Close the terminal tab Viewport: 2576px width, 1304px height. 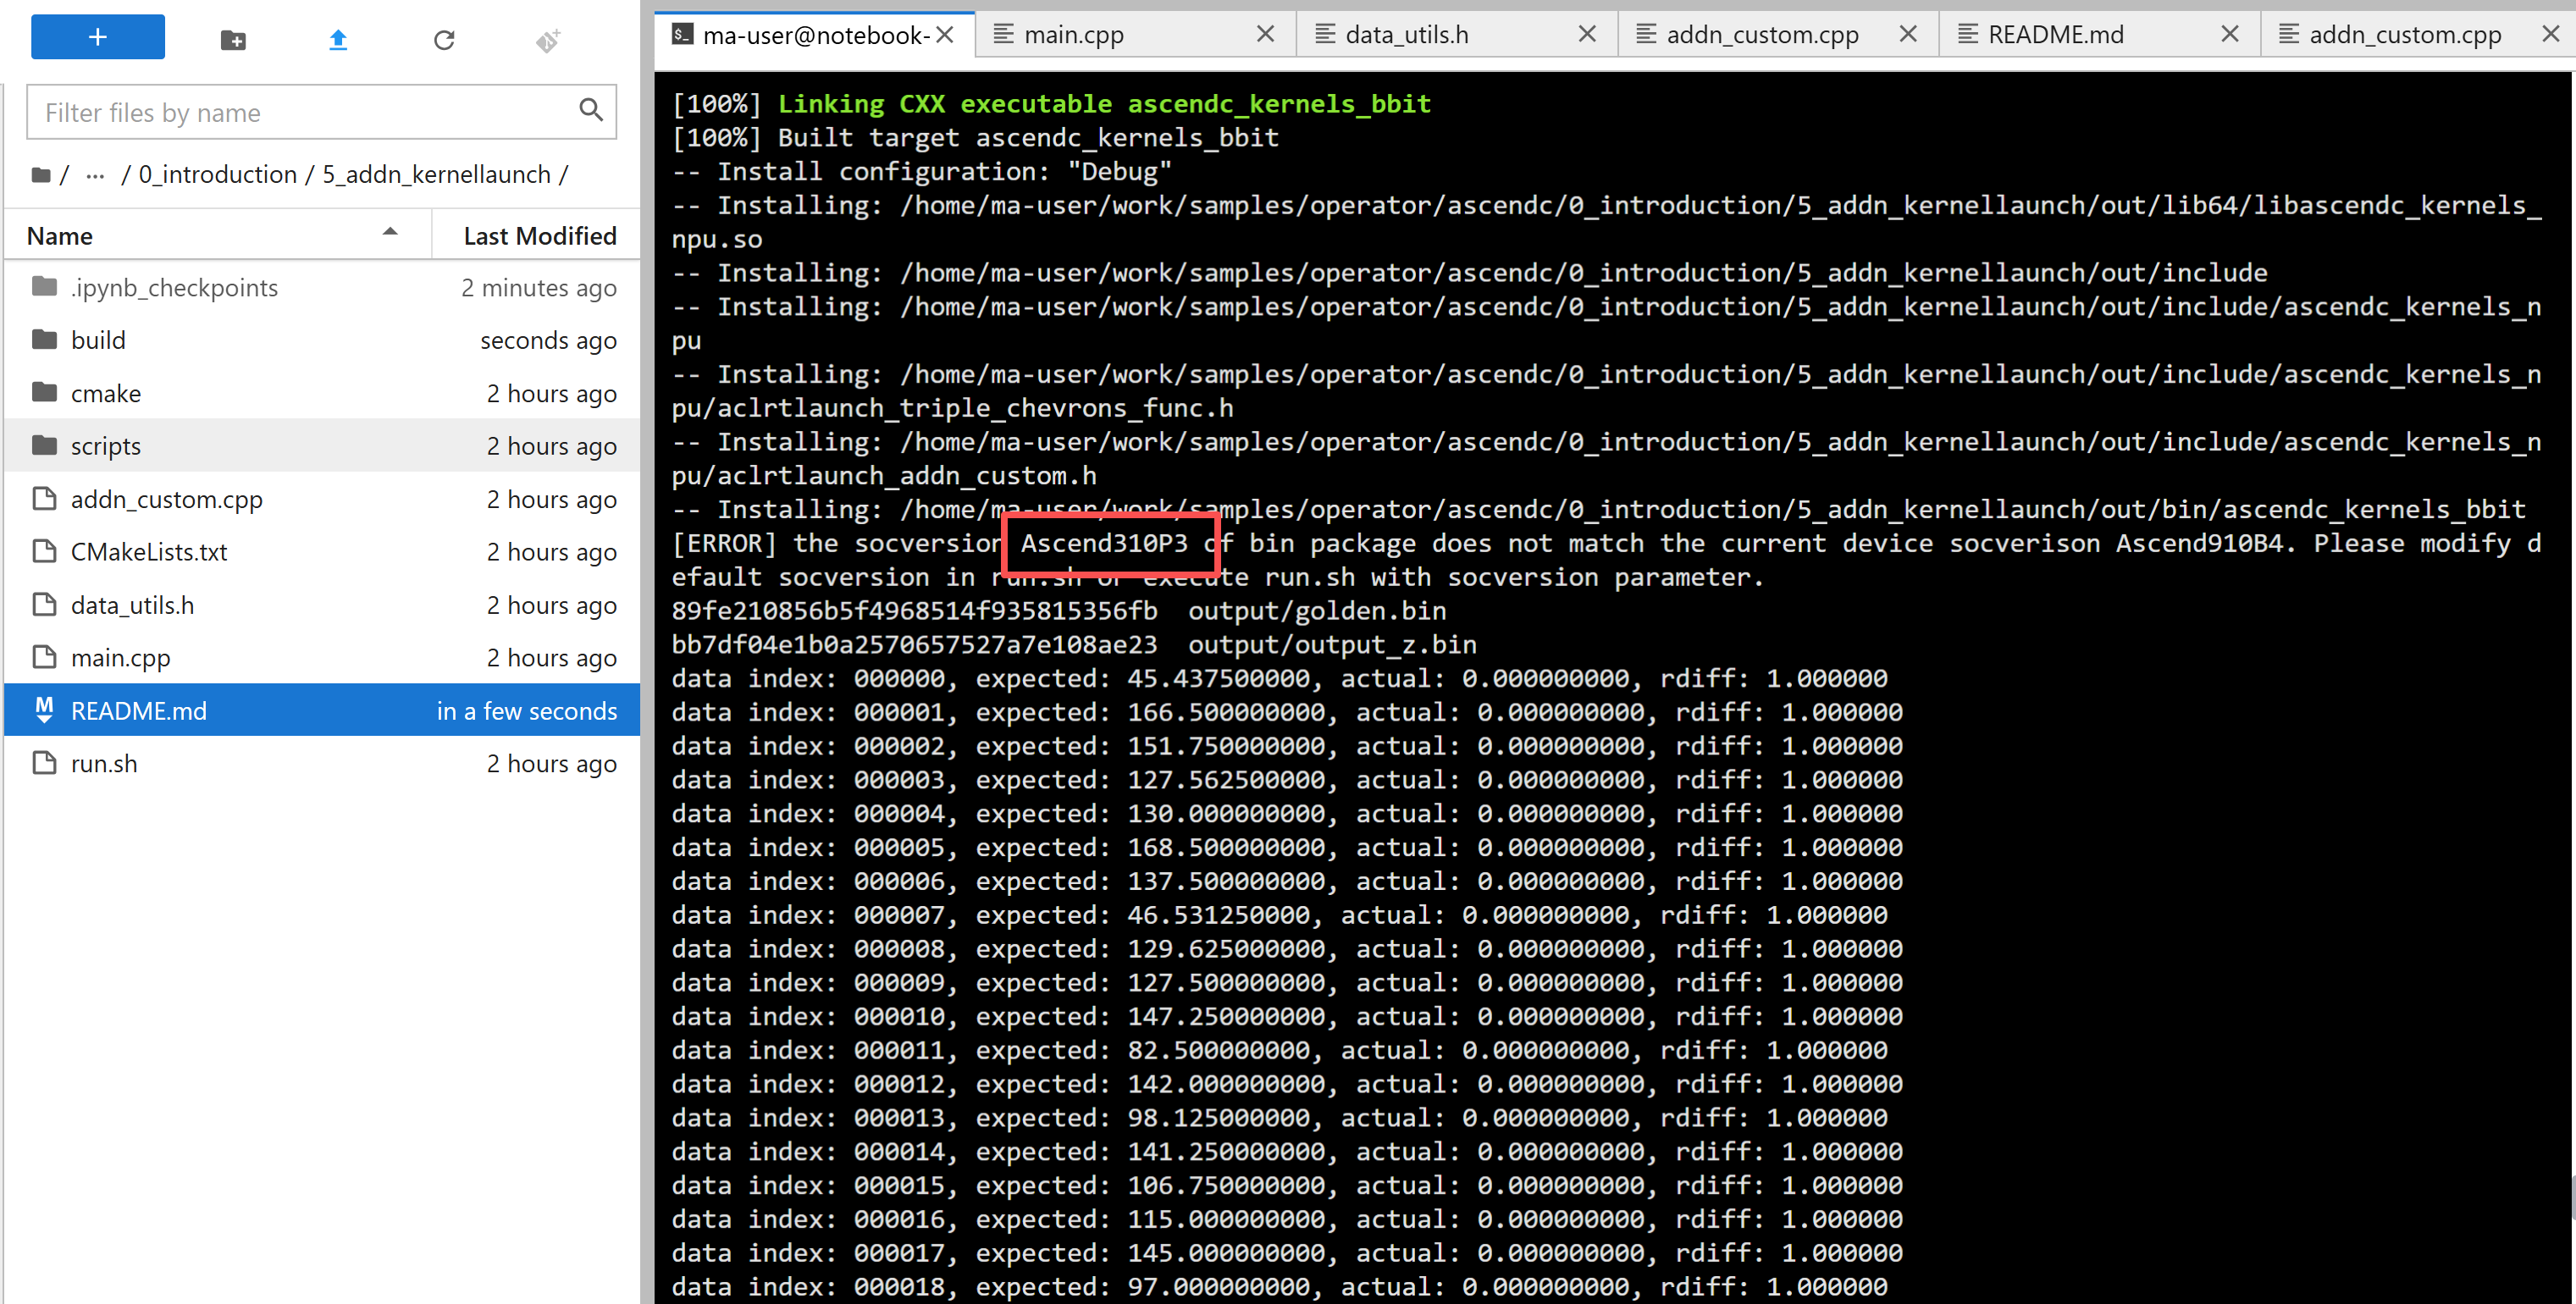click(945, 35)
